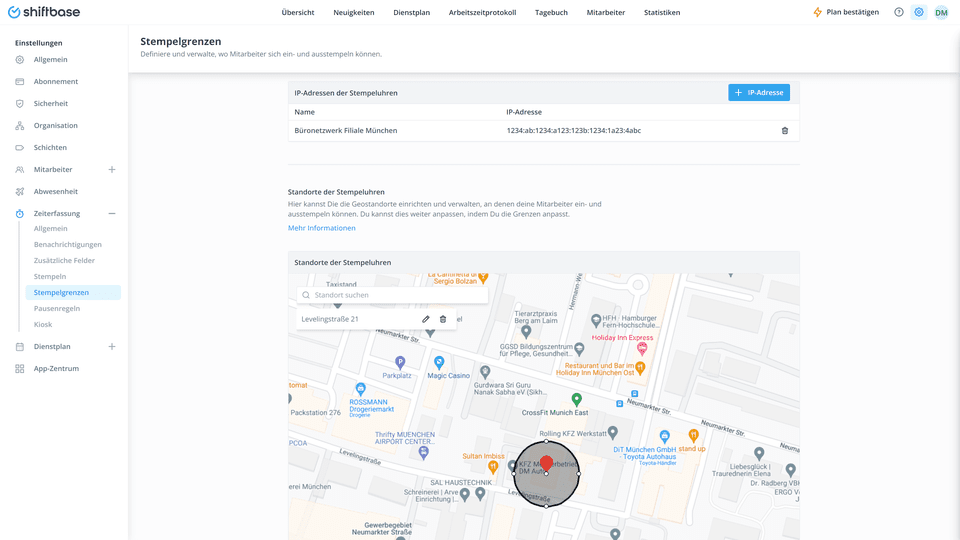Open the Tagebuch menu
The width and height of the screenshot is (960, 540).
tap(551, 12)
